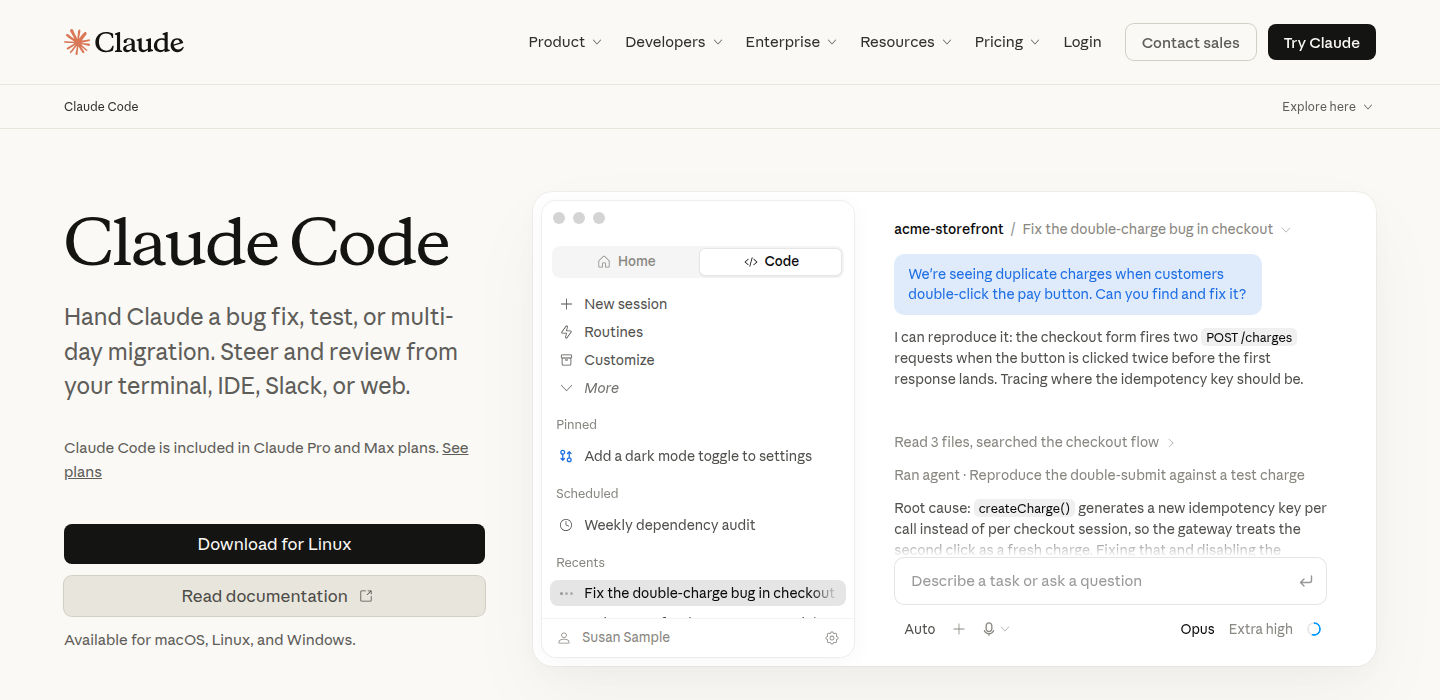Viewport: 1440px width, 700px height.
Task: Click the Claude Code breadcrumb label
Action: click(x=101, y=107)
